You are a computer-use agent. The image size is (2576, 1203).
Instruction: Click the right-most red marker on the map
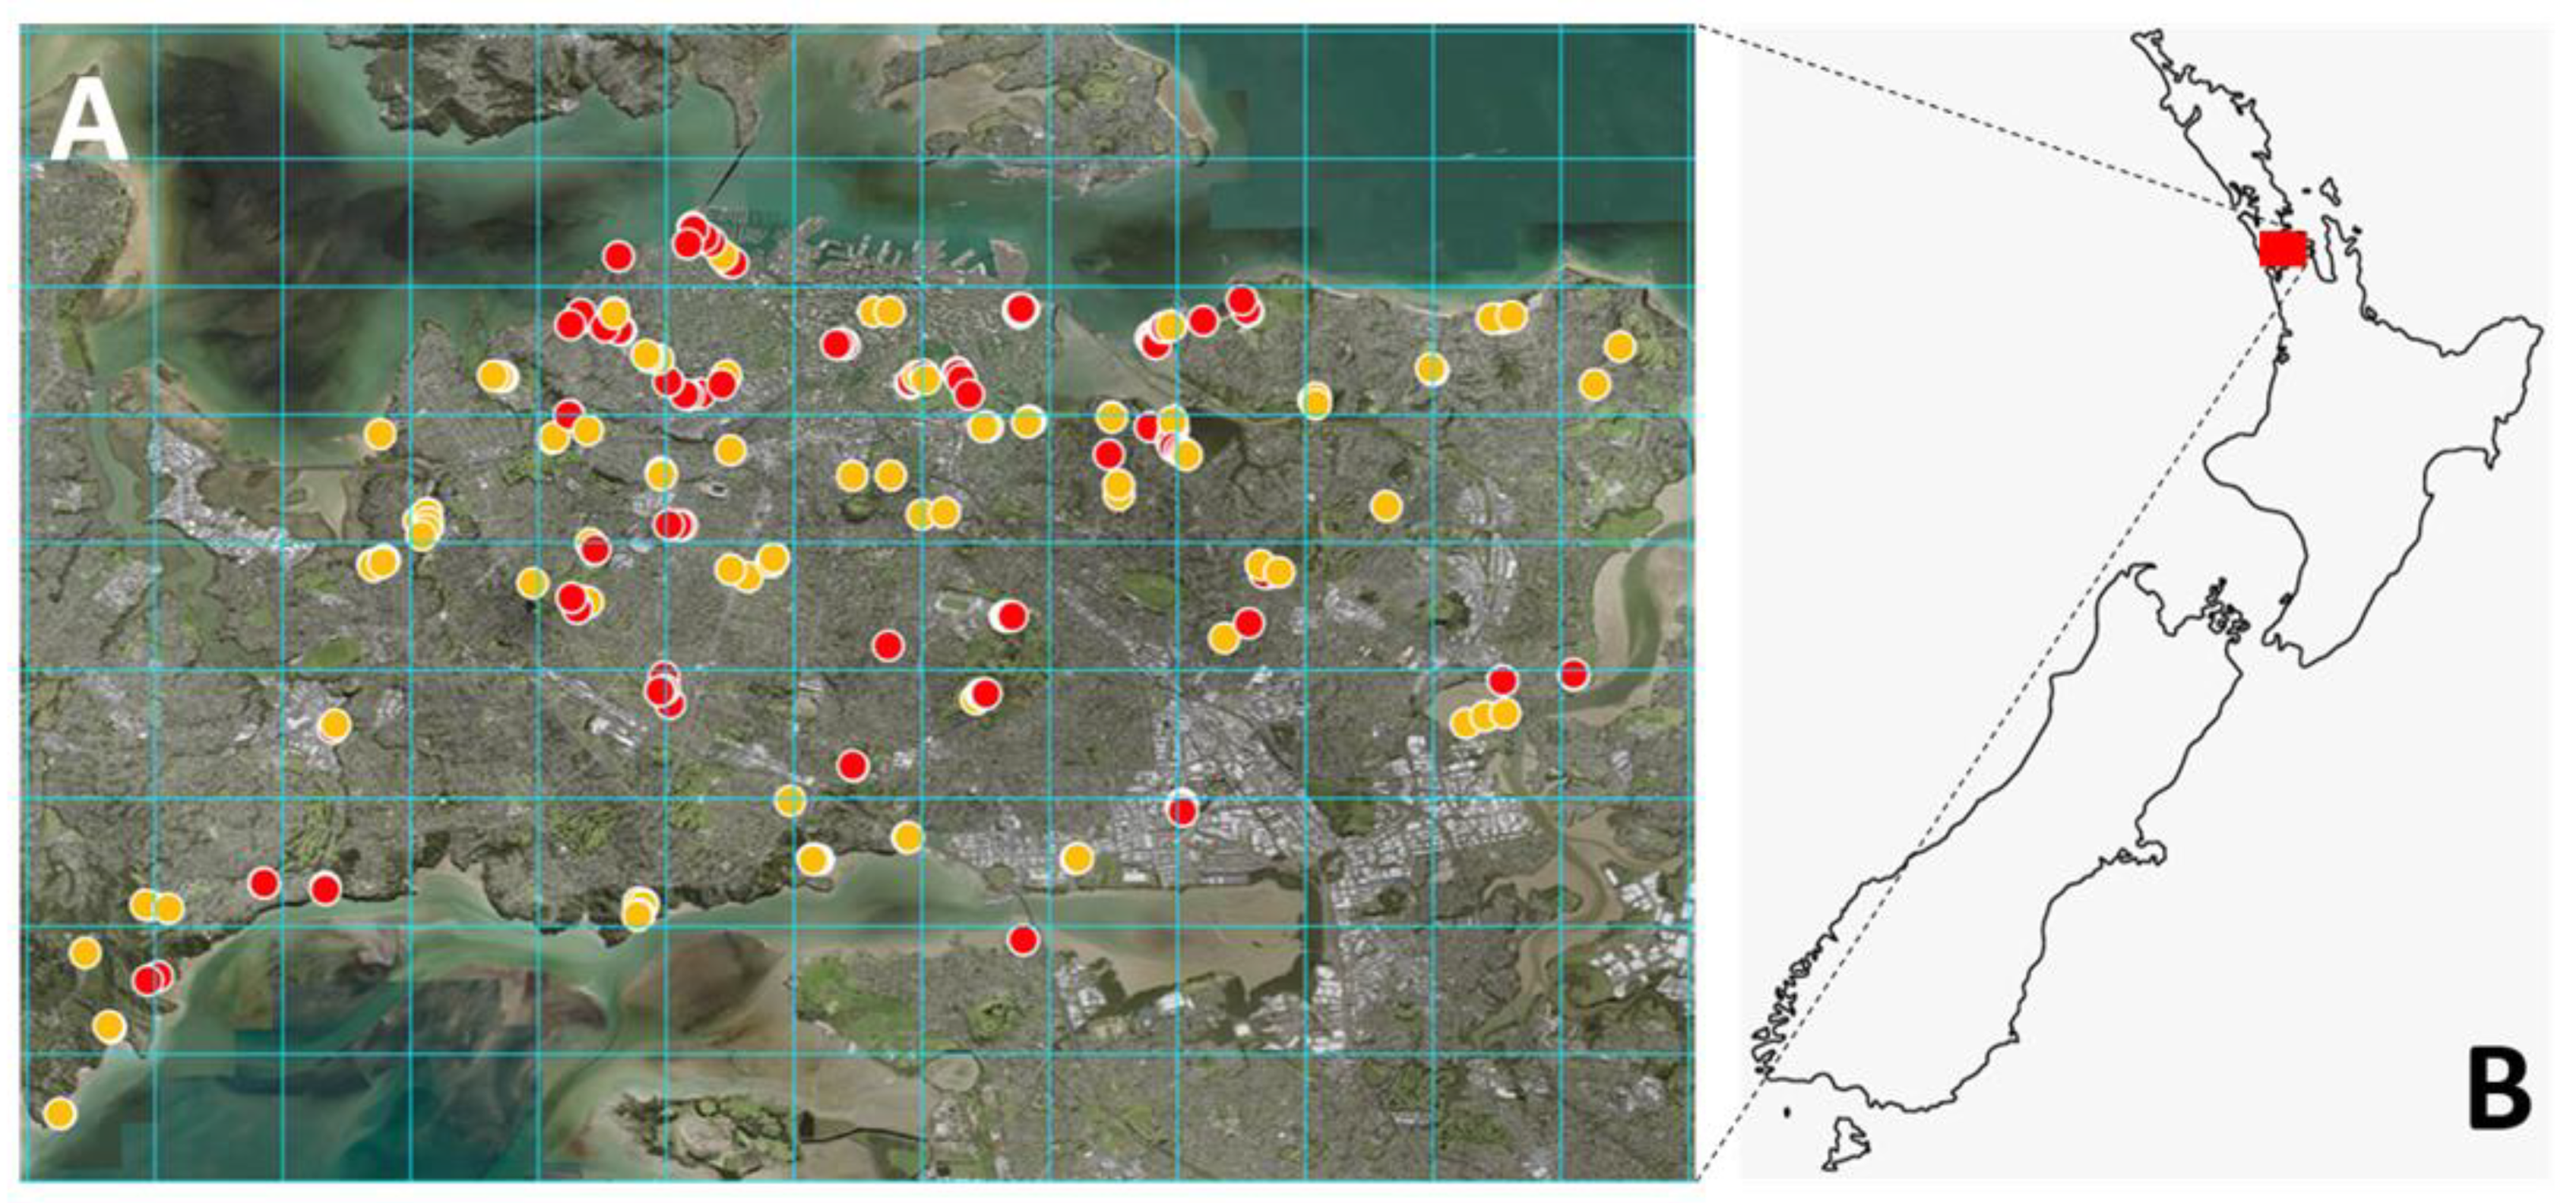[1573, 674]
